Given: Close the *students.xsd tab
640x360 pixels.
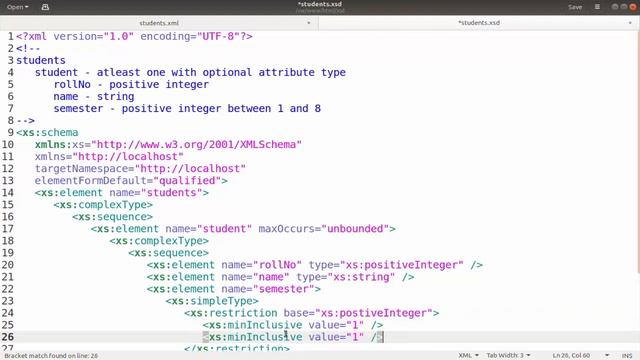Looking at the screenshot, I should tap(630, 23).
